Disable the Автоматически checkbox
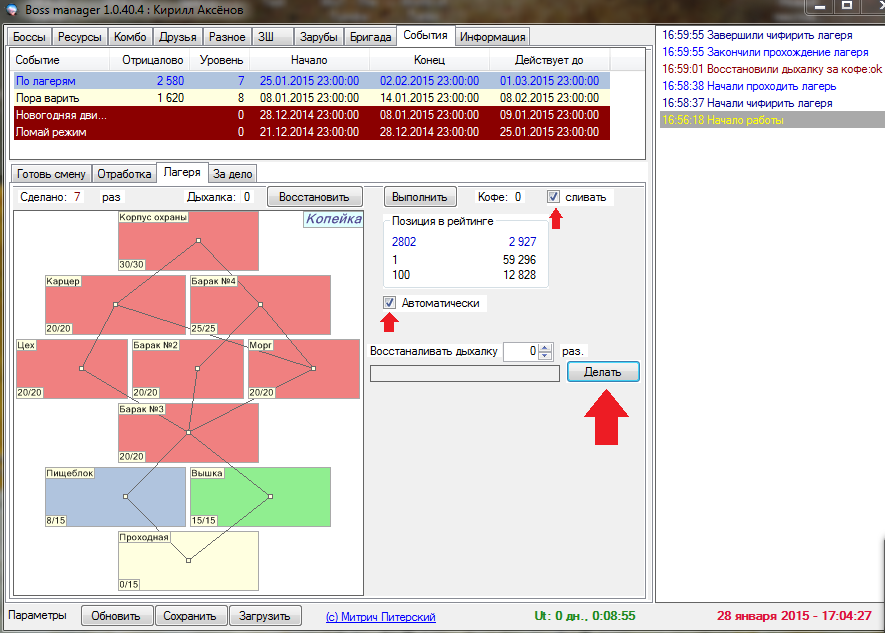The width and height of the screenshot is (885, 633). pyautogui.click(x=390, y=303)
